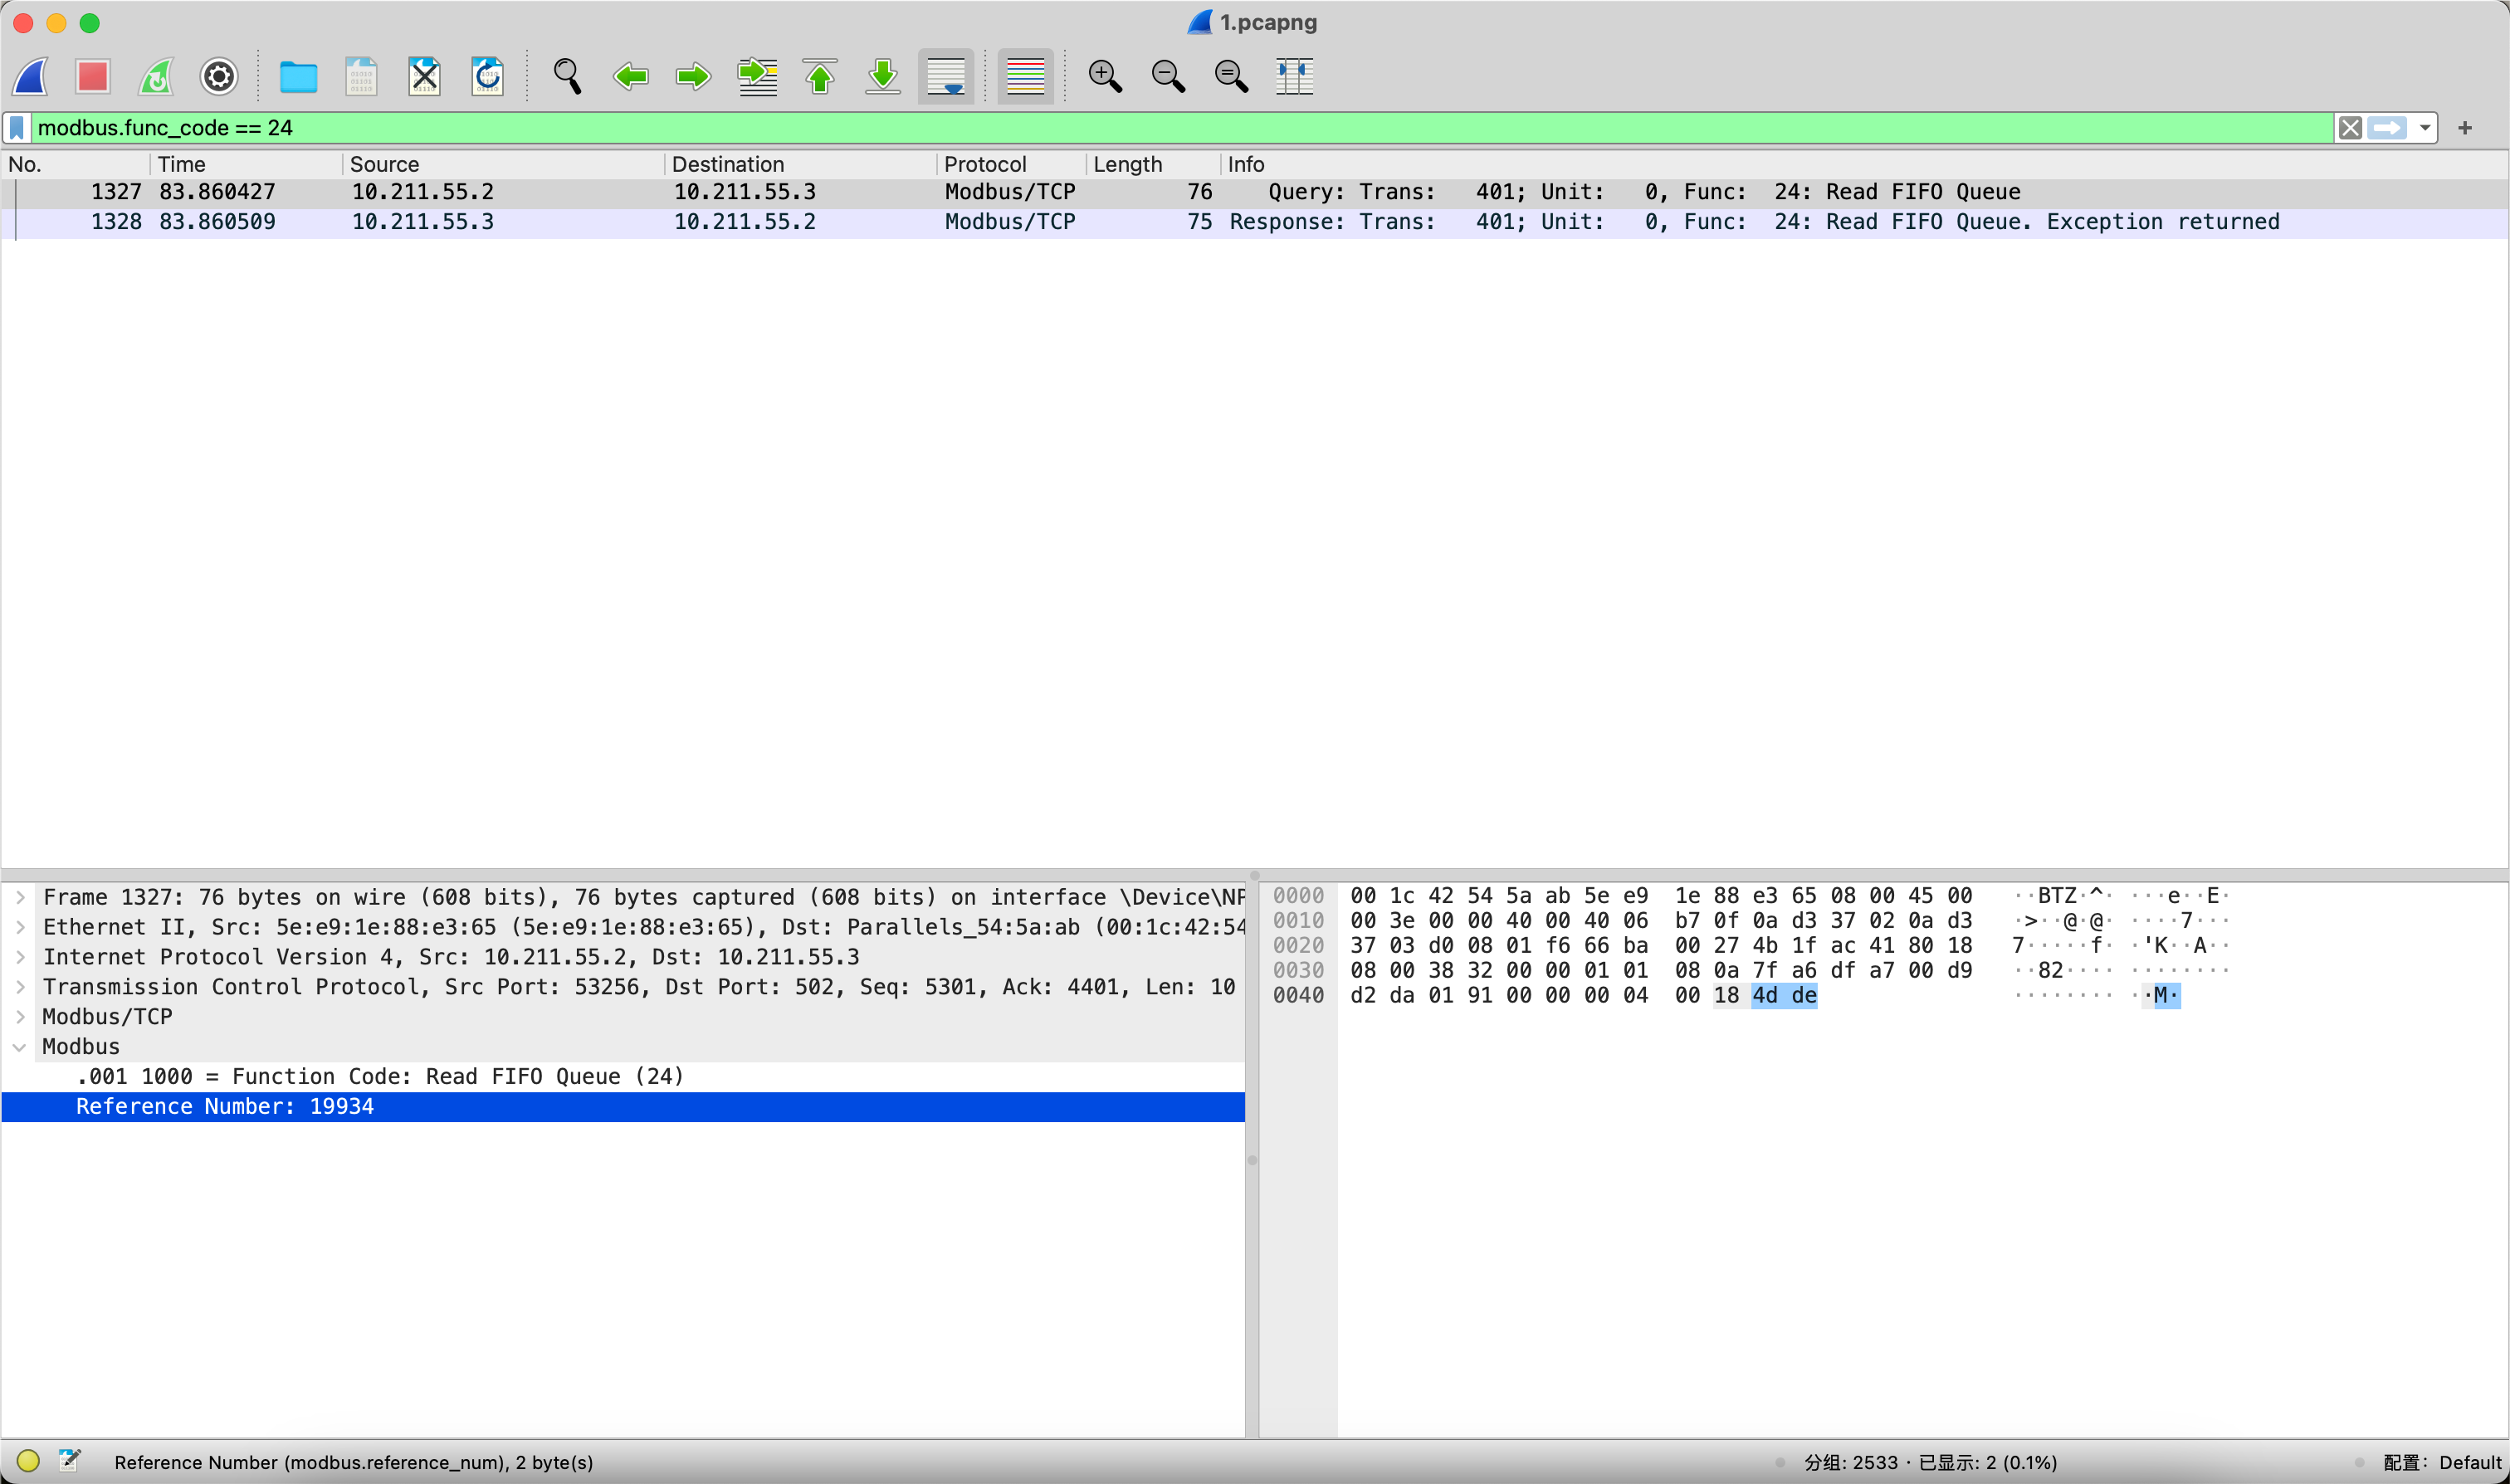The width and height of the screenshot is (2510, 1484).
Task: Click highlighted hex bytes 4d de
Action: pos(1784,995)
